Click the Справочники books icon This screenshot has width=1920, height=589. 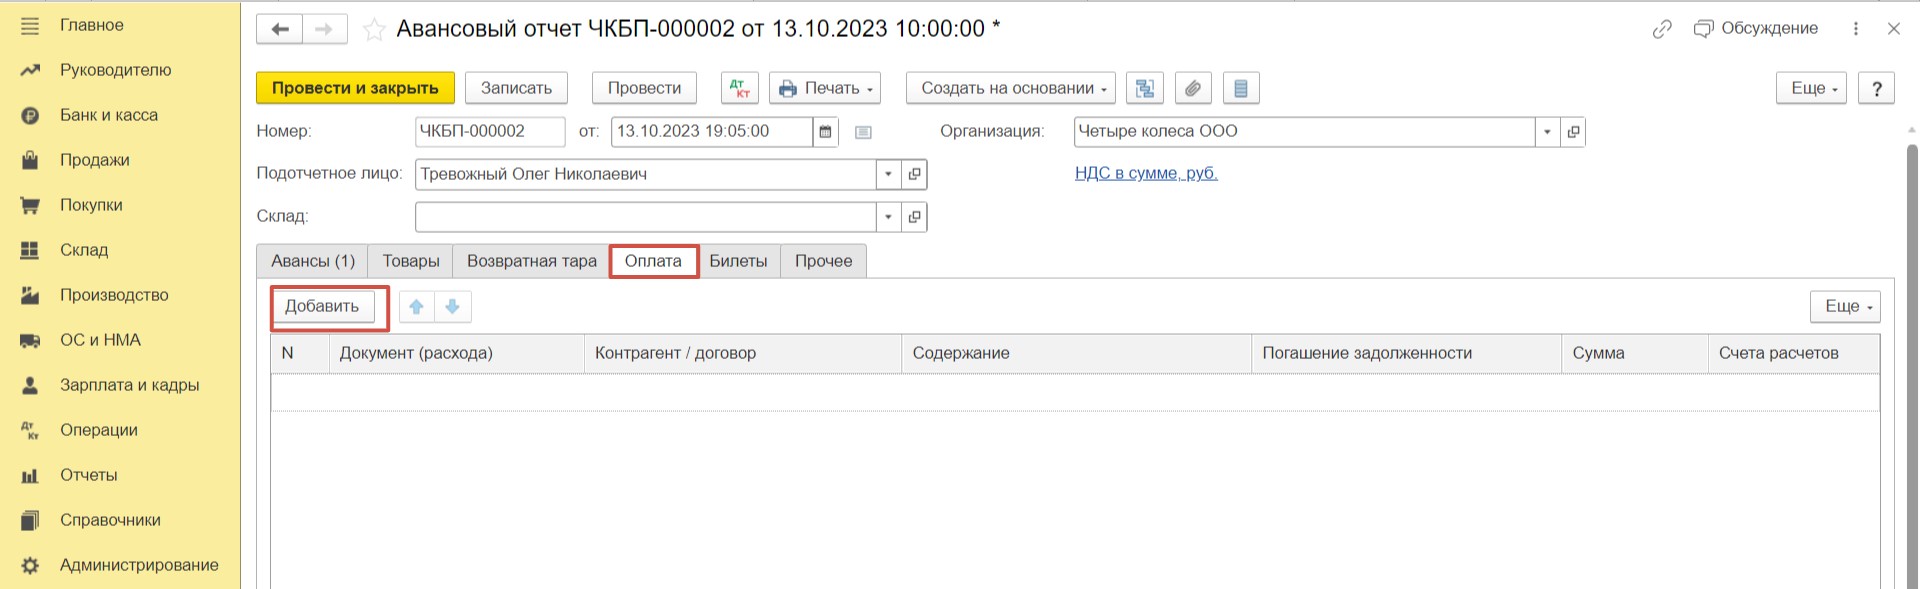click(x=30, y=520)
